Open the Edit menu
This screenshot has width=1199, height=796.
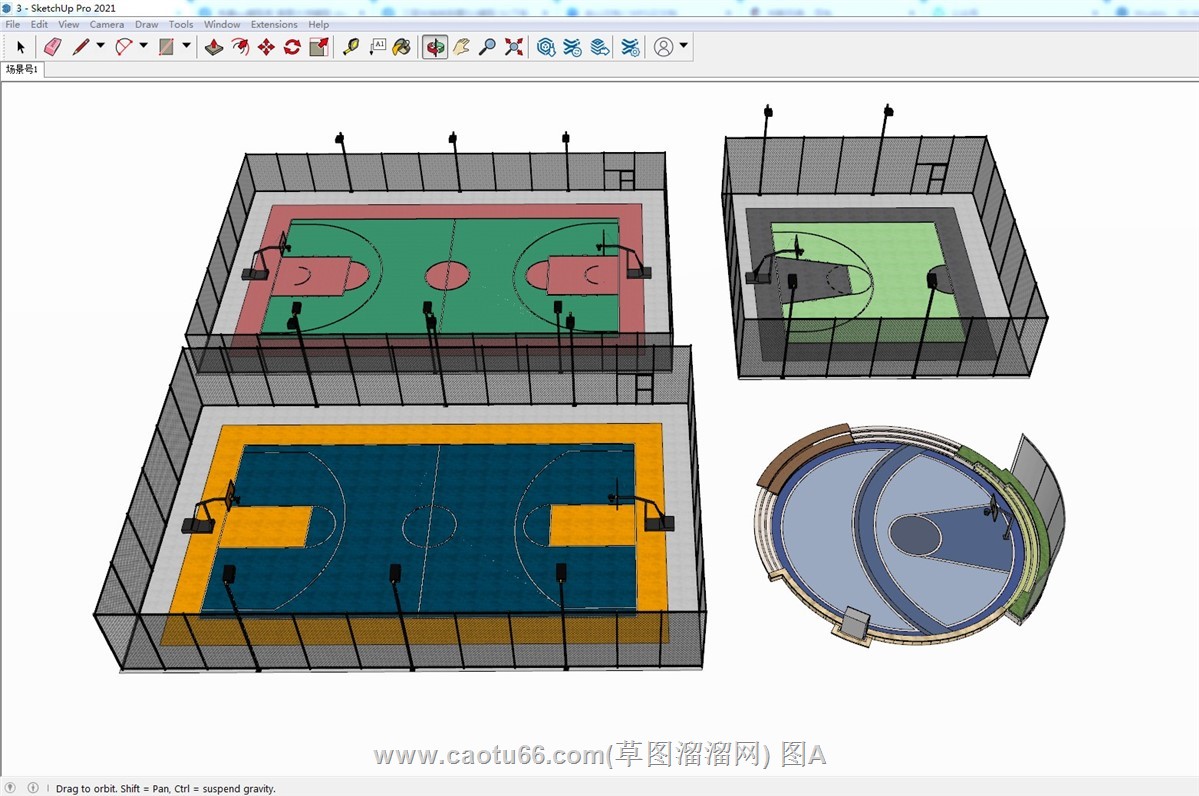39,24
